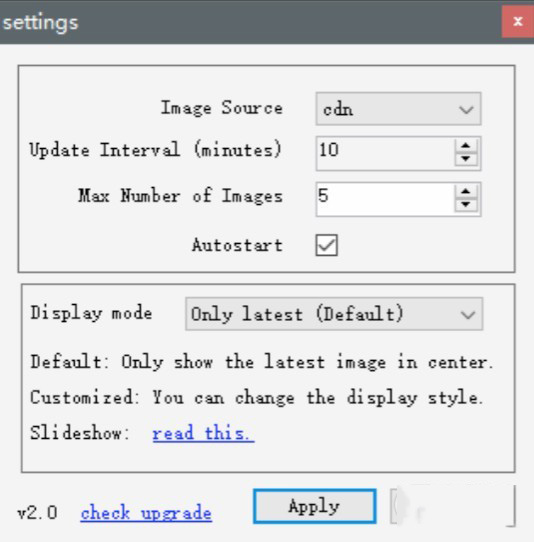This screenshot has height=542, width=534.
Task: Expand the Display mode dropdown
Action: (x=334, y=314)
